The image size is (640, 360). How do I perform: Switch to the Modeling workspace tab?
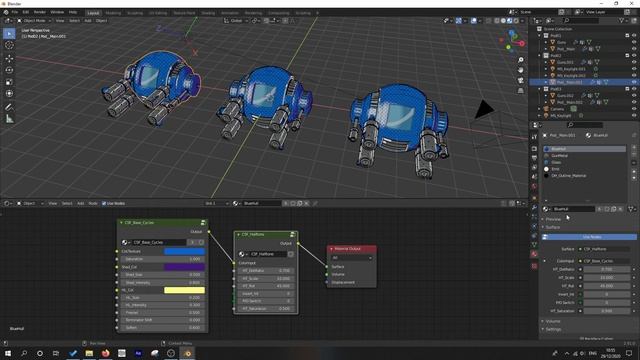point(113,13)
